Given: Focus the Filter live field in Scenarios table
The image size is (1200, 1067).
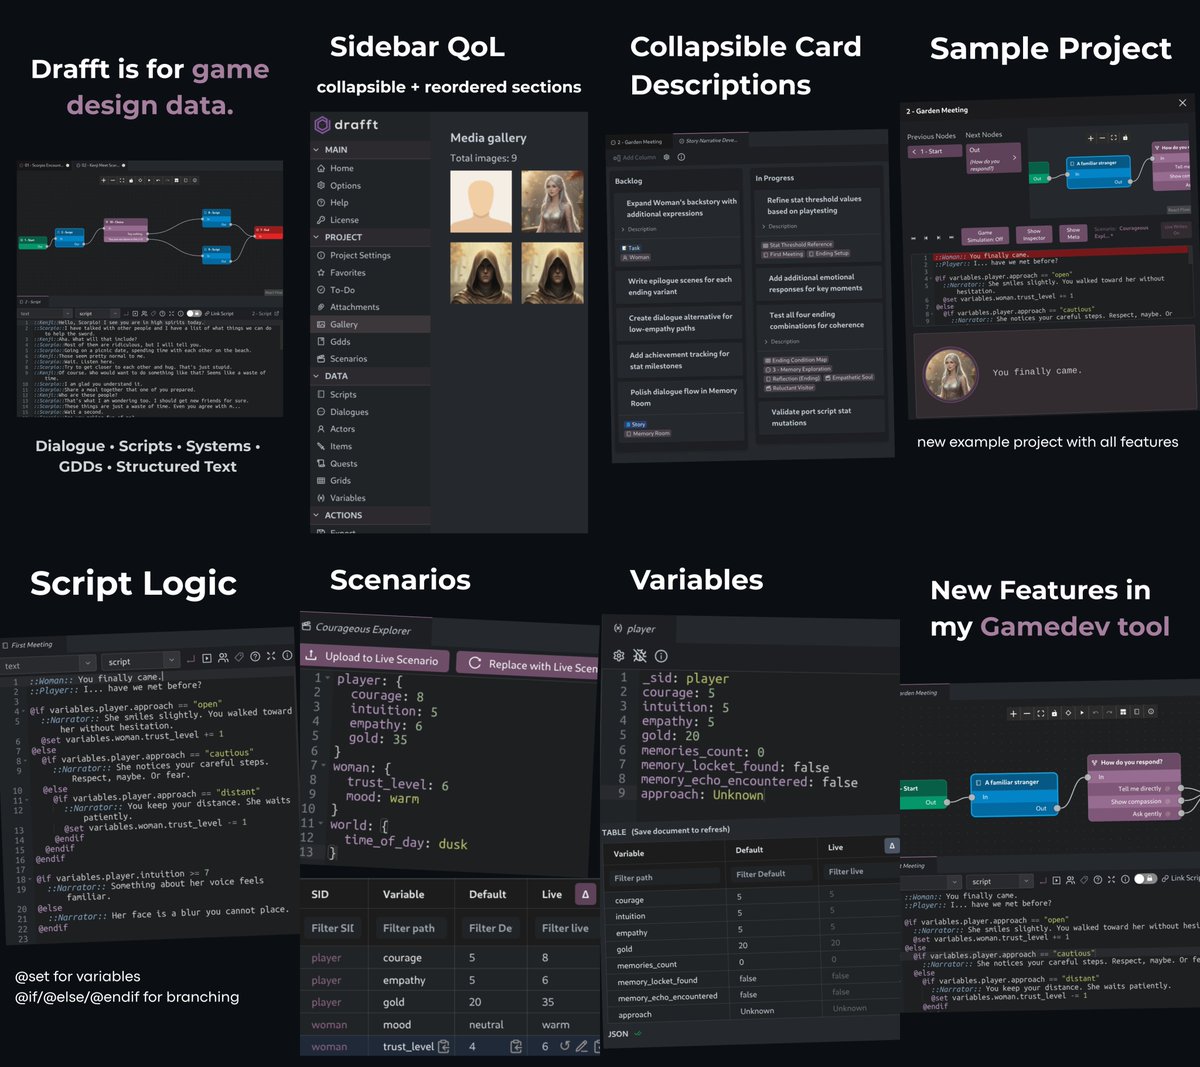Looking at the screenshot, I should coord(567,928).
